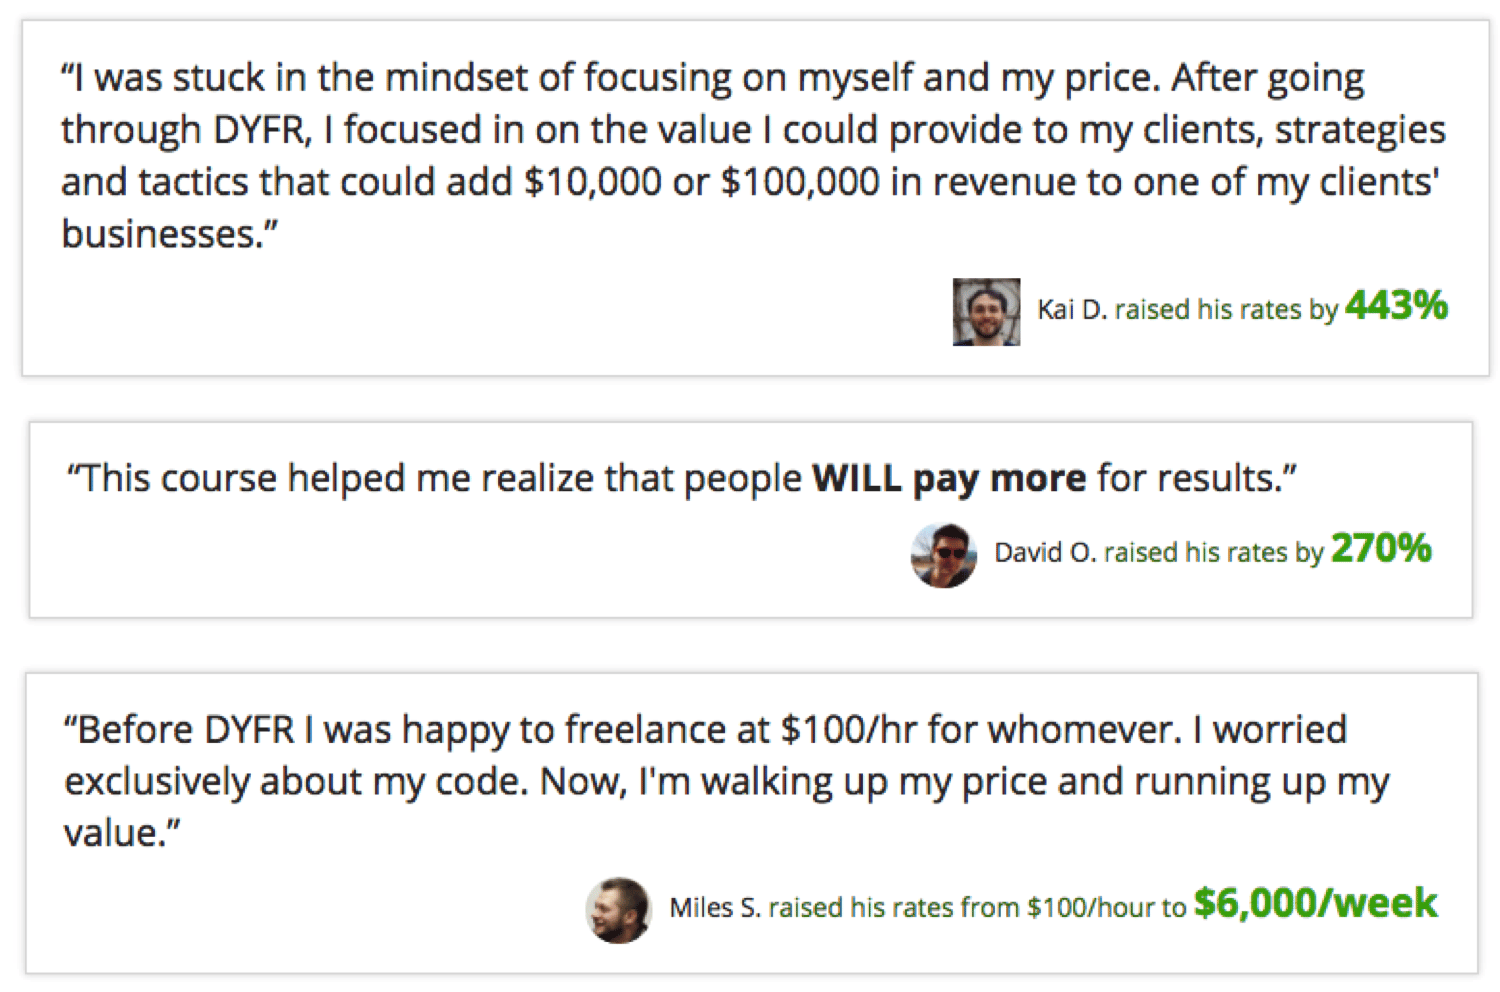
Task: Click Miles S.'s round avatar photo
Action: (x=618, y=910)
